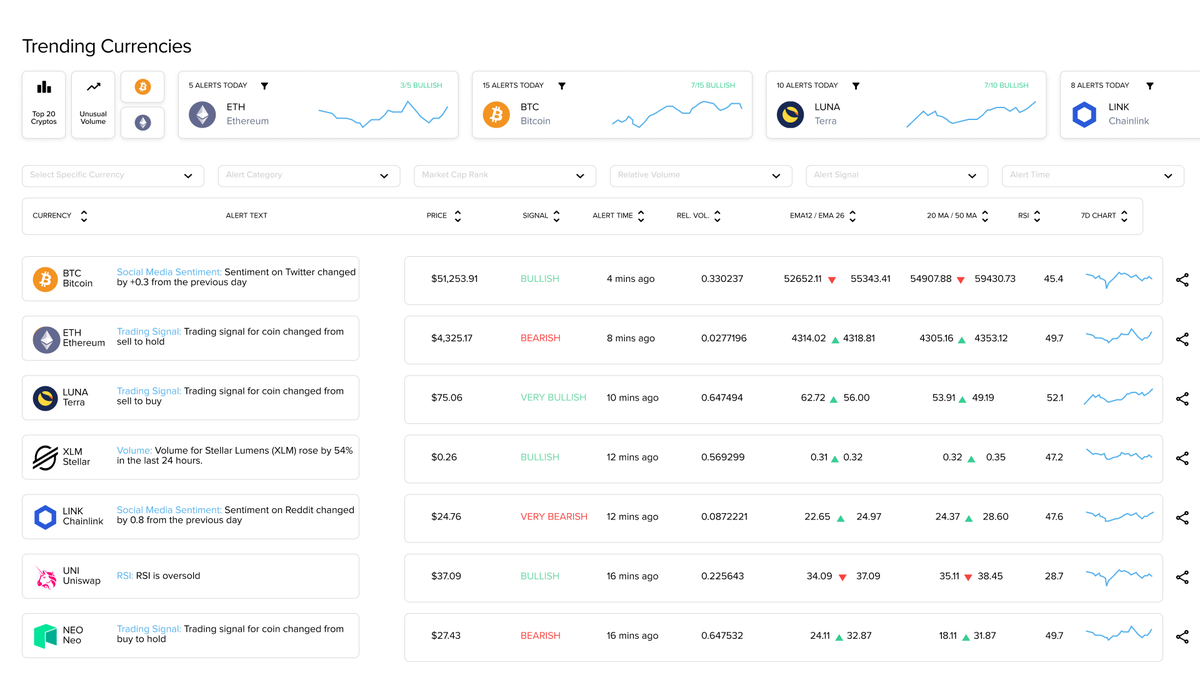This screenshot has width=1200, height=675.
Task: Share the BTC Bitcoin alert row
Action: pyautogui.click(x=1182, y=280)
